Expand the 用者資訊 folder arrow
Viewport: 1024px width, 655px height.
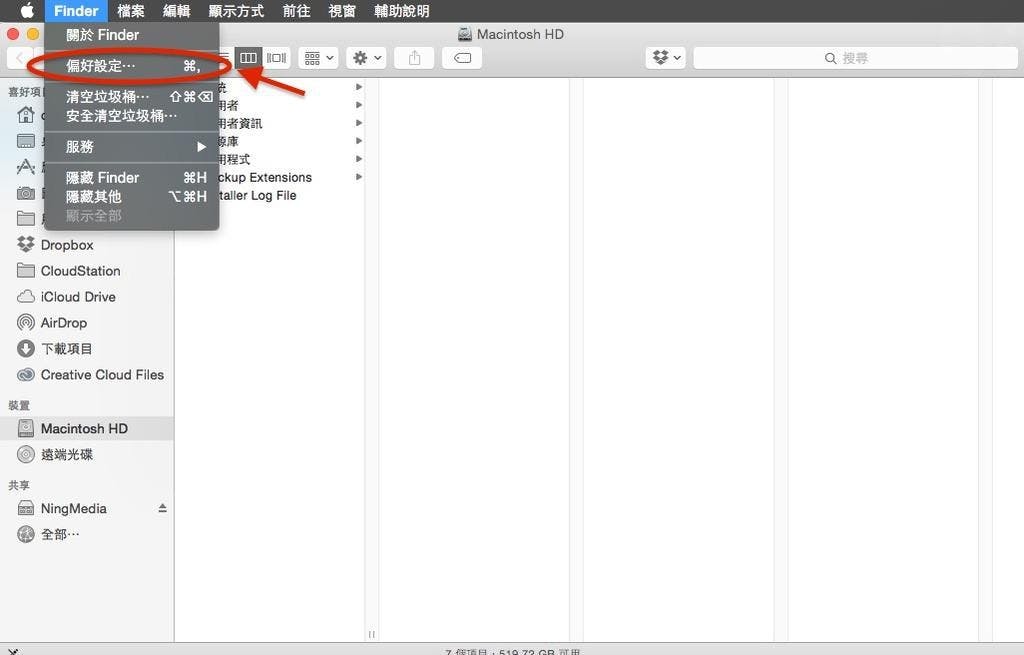[359, 123]
